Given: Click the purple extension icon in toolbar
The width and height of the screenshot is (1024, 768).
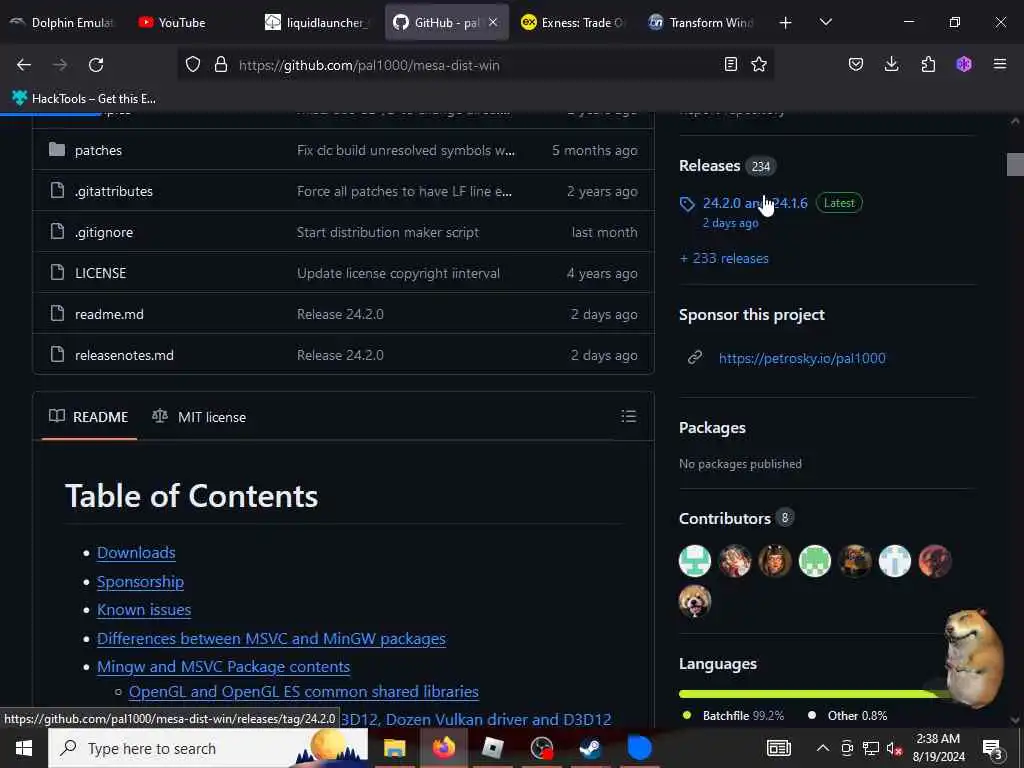Looking at the screenshot, I should 964,65.
